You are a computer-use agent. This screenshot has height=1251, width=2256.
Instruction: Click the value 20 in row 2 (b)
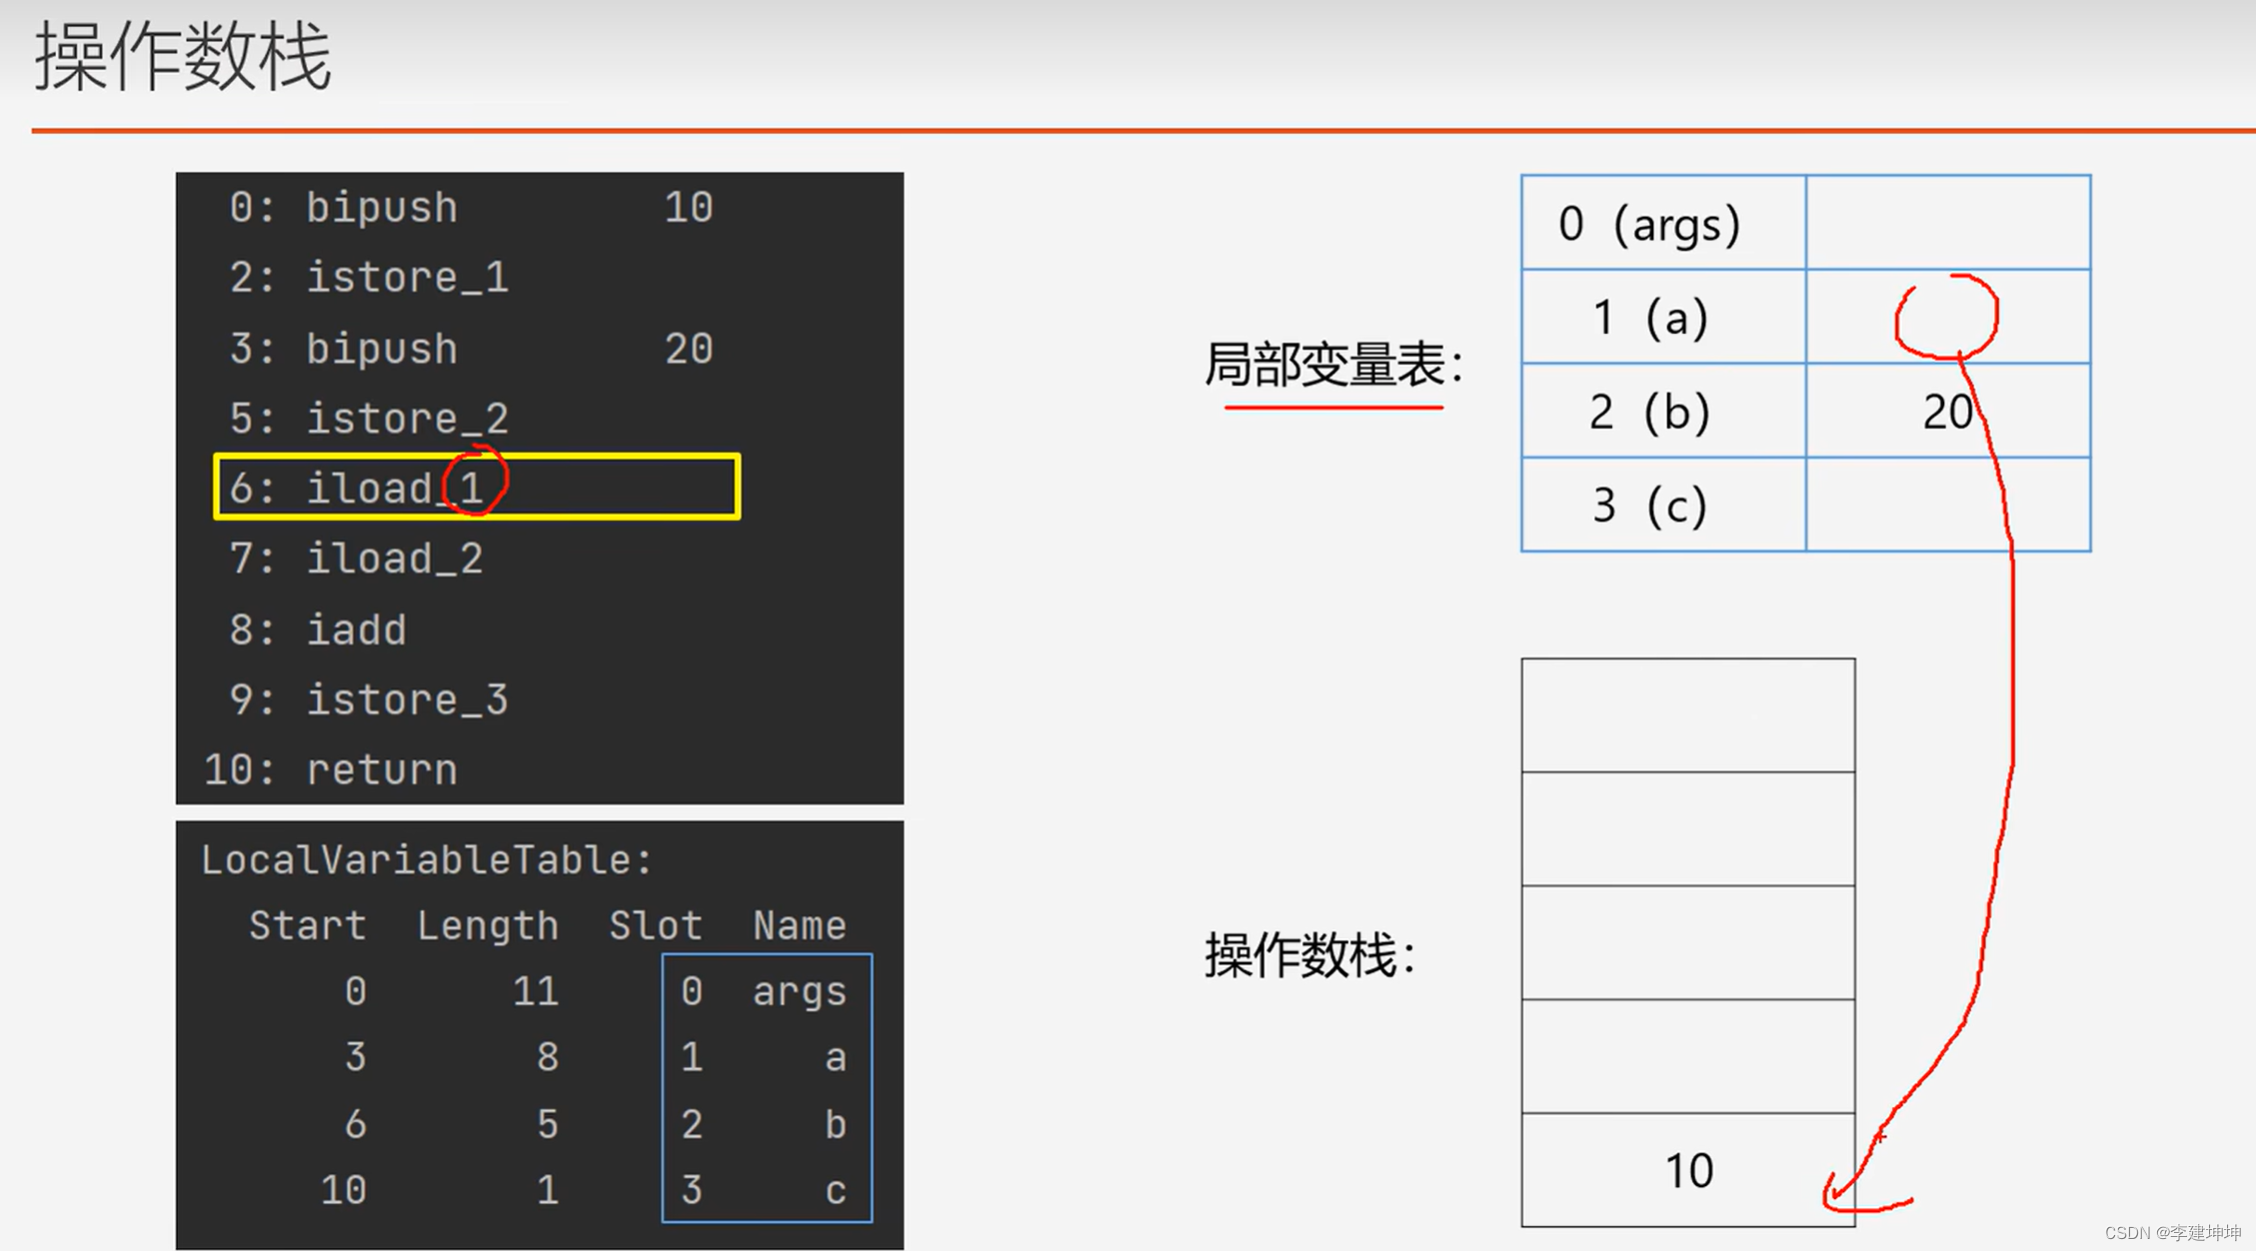point(1946,411)
